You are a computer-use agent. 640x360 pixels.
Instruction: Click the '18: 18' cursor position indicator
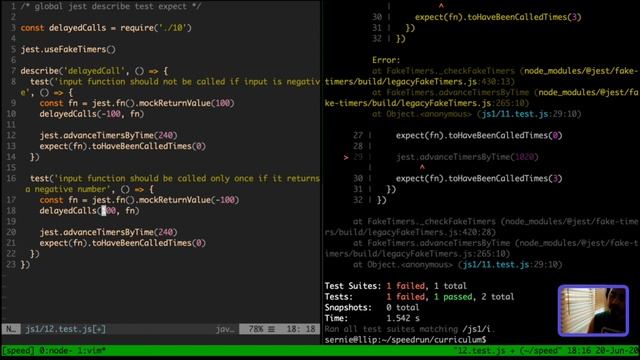point(301,329)
